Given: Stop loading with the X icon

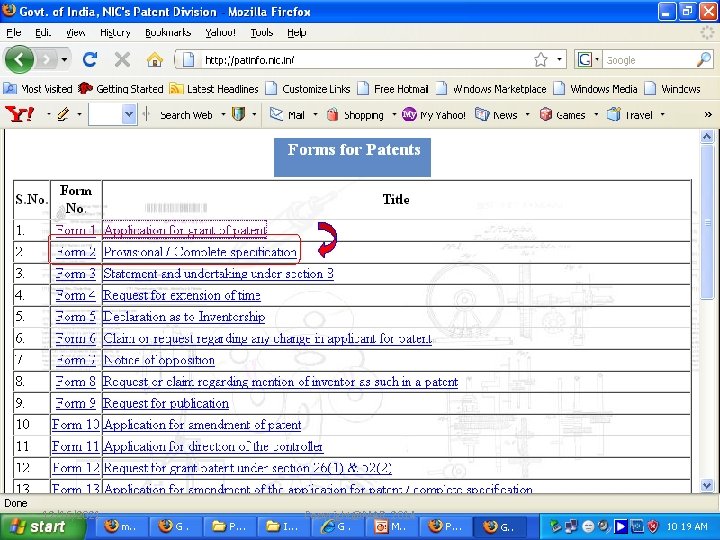Looking at the screenshot, I should point(122,59).
